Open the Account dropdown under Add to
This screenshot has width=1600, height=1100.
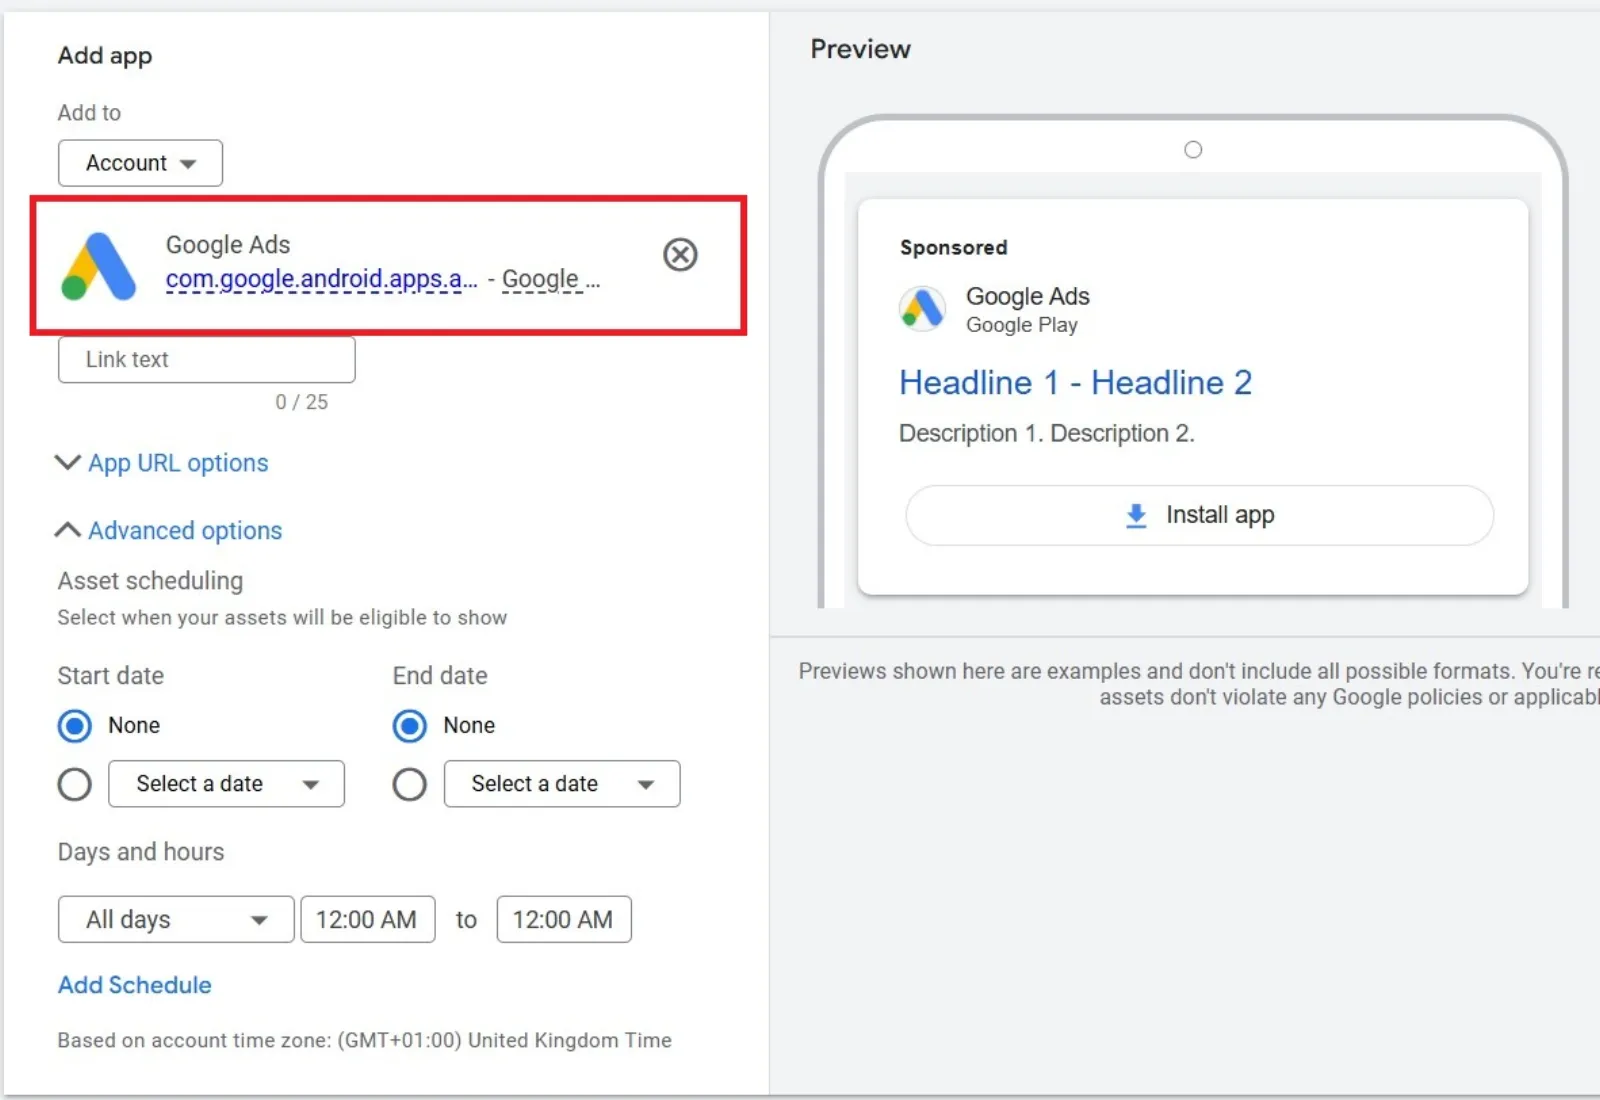click(140, 163)
